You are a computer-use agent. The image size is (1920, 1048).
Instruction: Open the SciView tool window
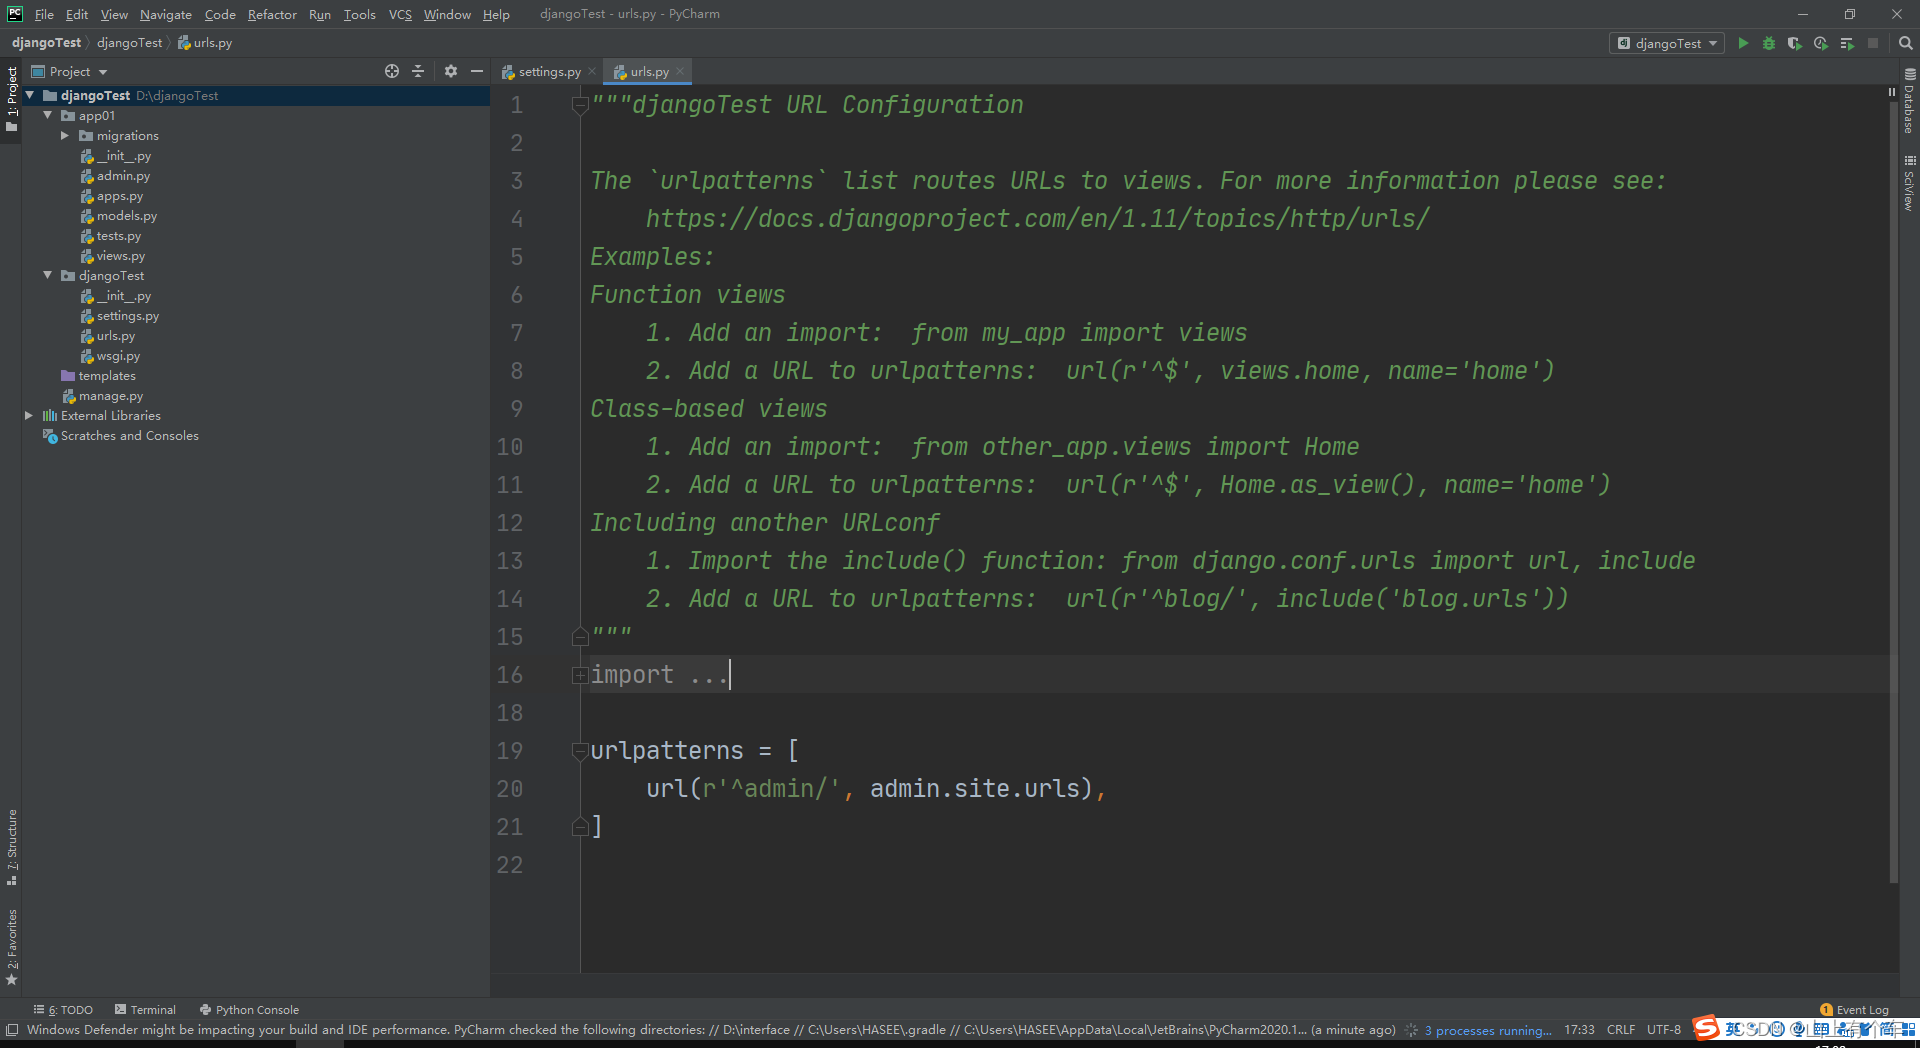click(x=1909, y=183)
